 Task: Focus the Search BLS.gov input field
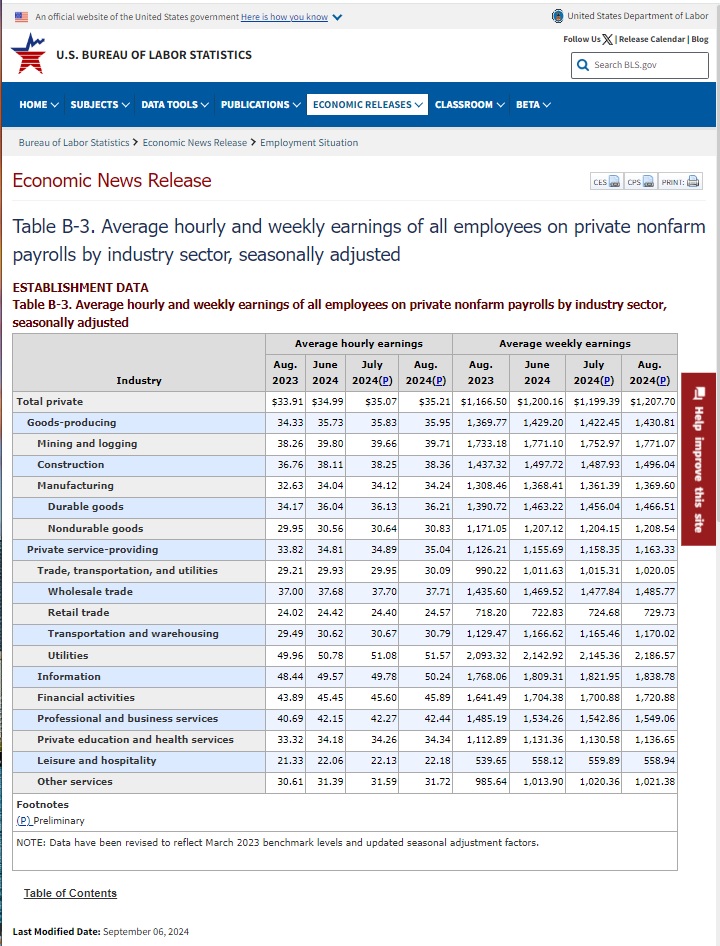point(650,65)
